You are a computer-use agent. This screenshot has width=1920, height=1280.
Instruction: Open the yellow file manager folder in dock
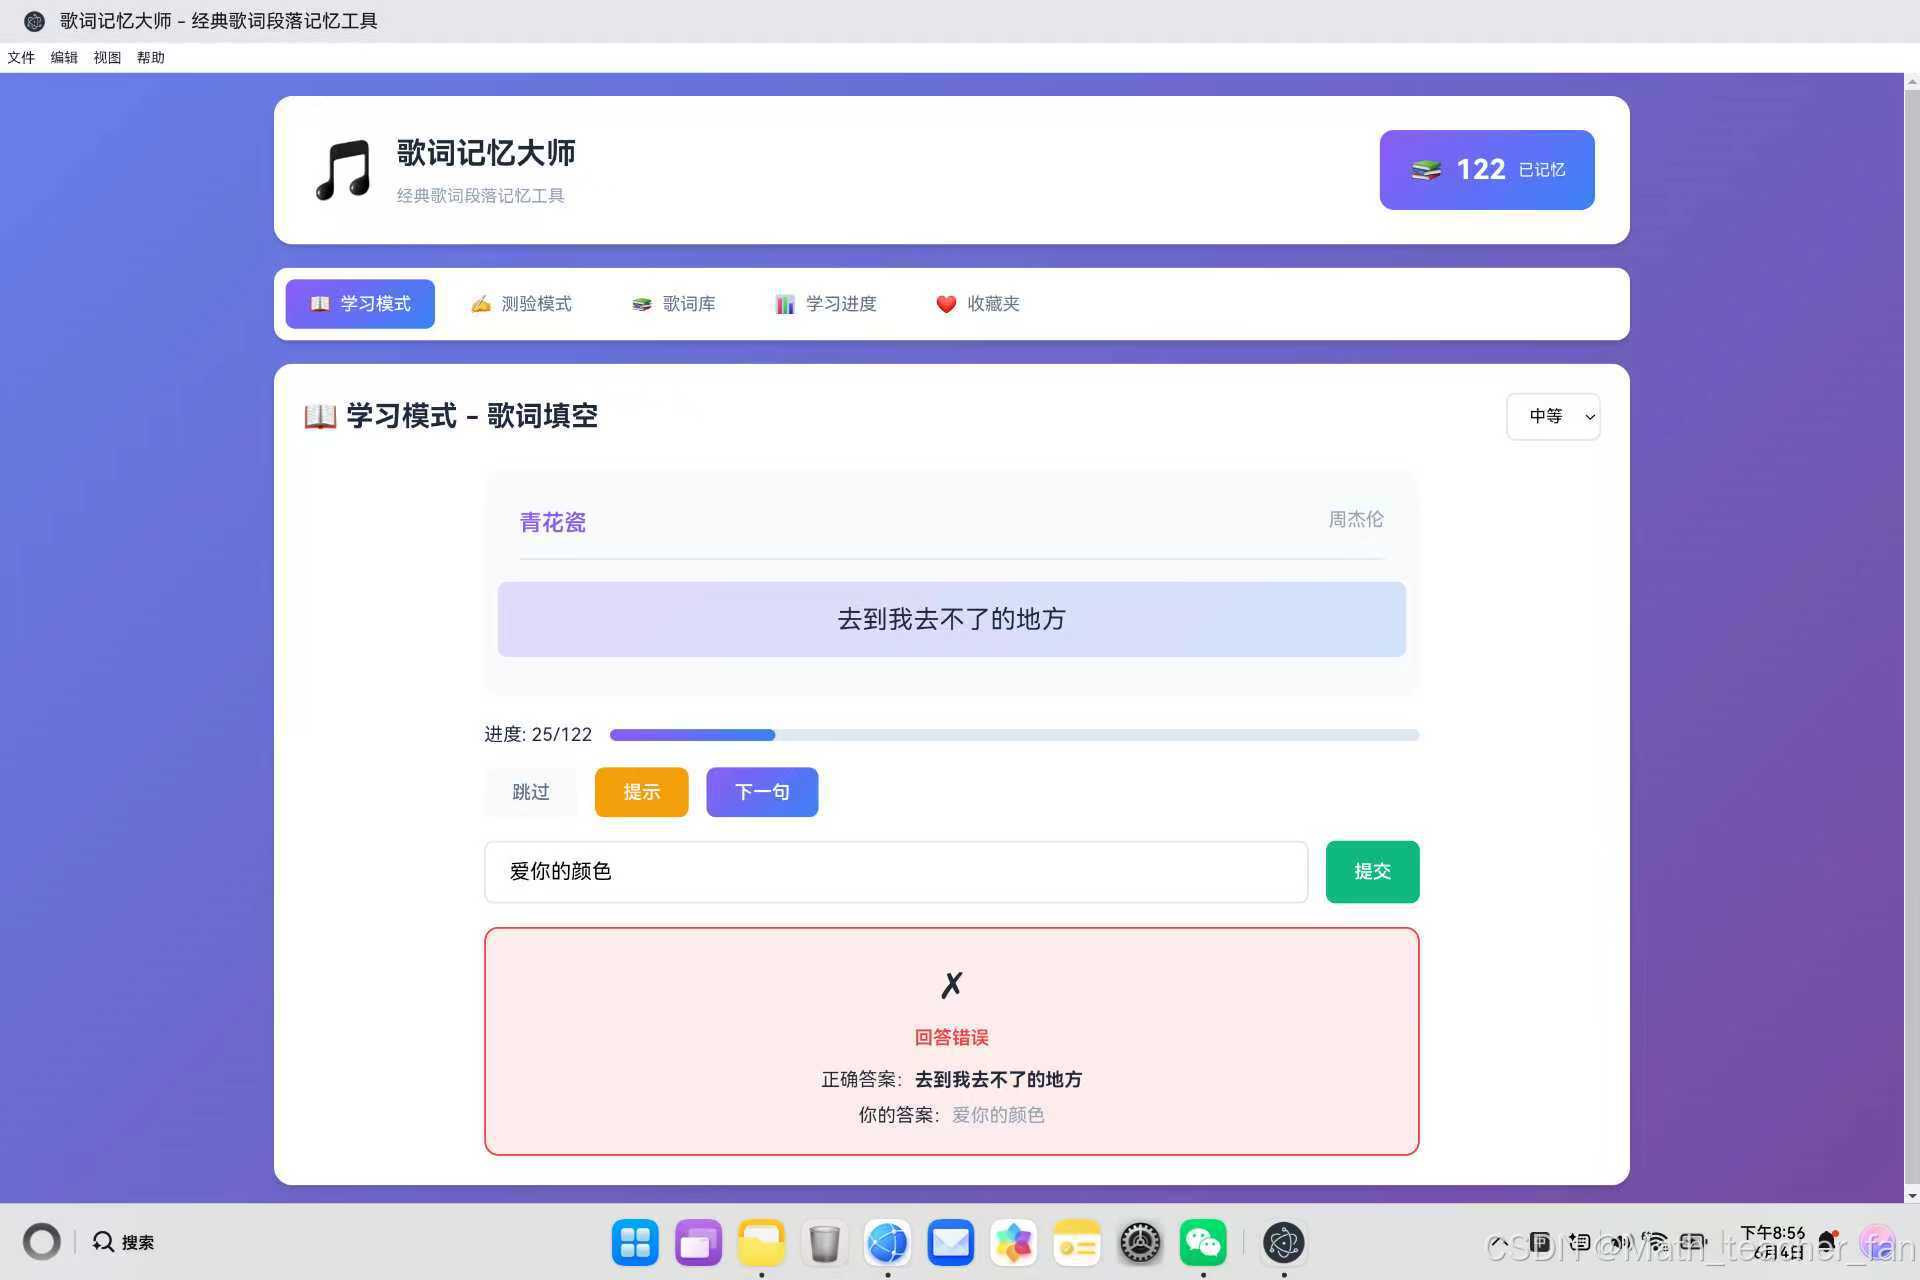[x=761, y=1243]
